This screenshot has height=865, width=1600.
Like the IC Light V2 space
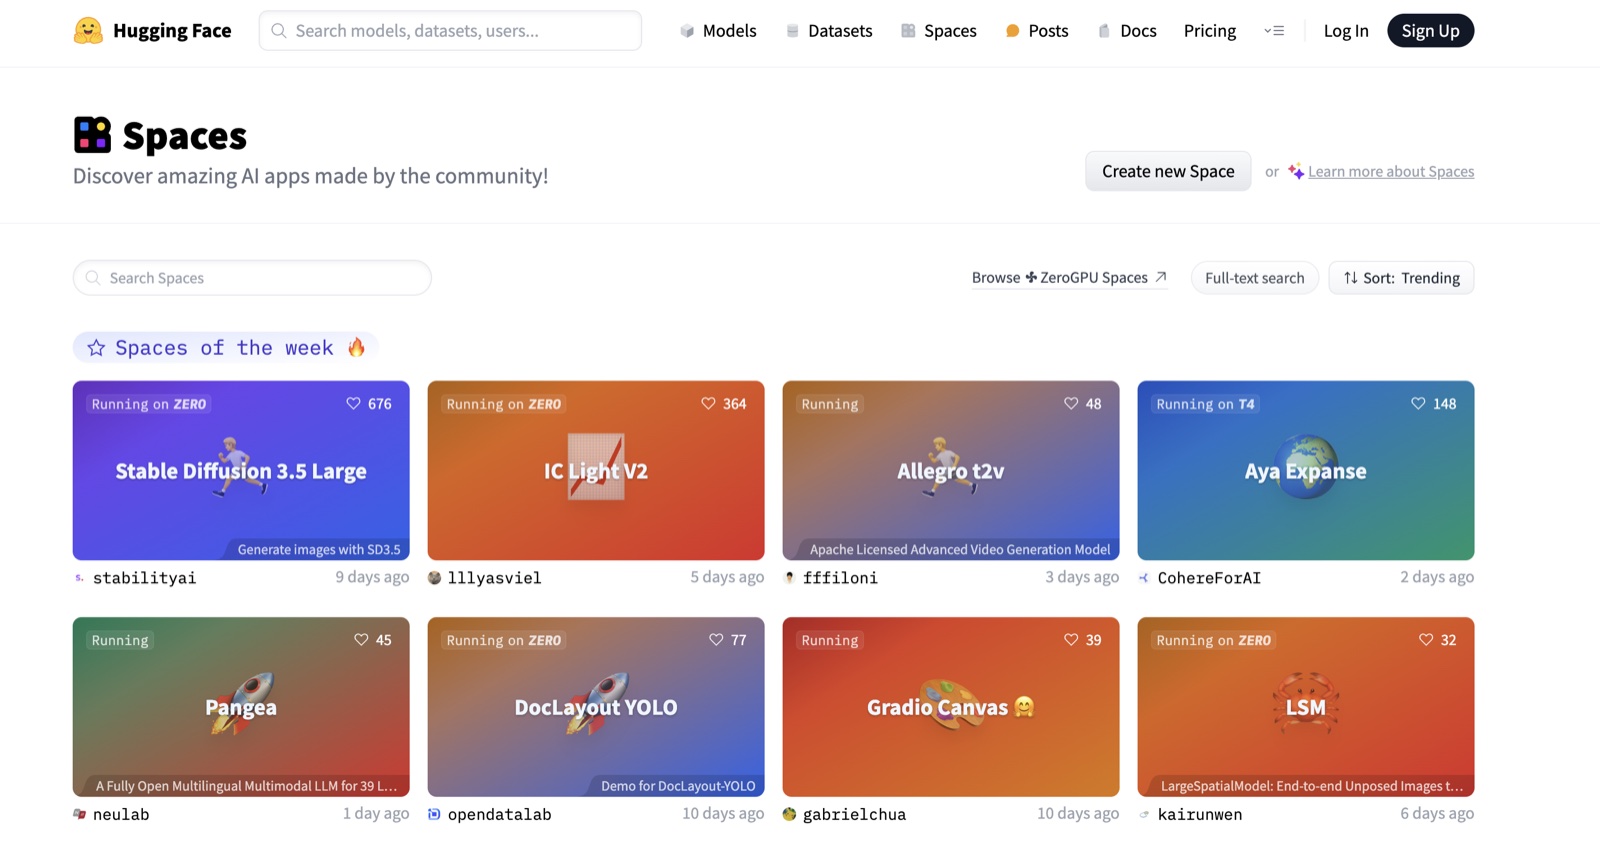(708, 404)
